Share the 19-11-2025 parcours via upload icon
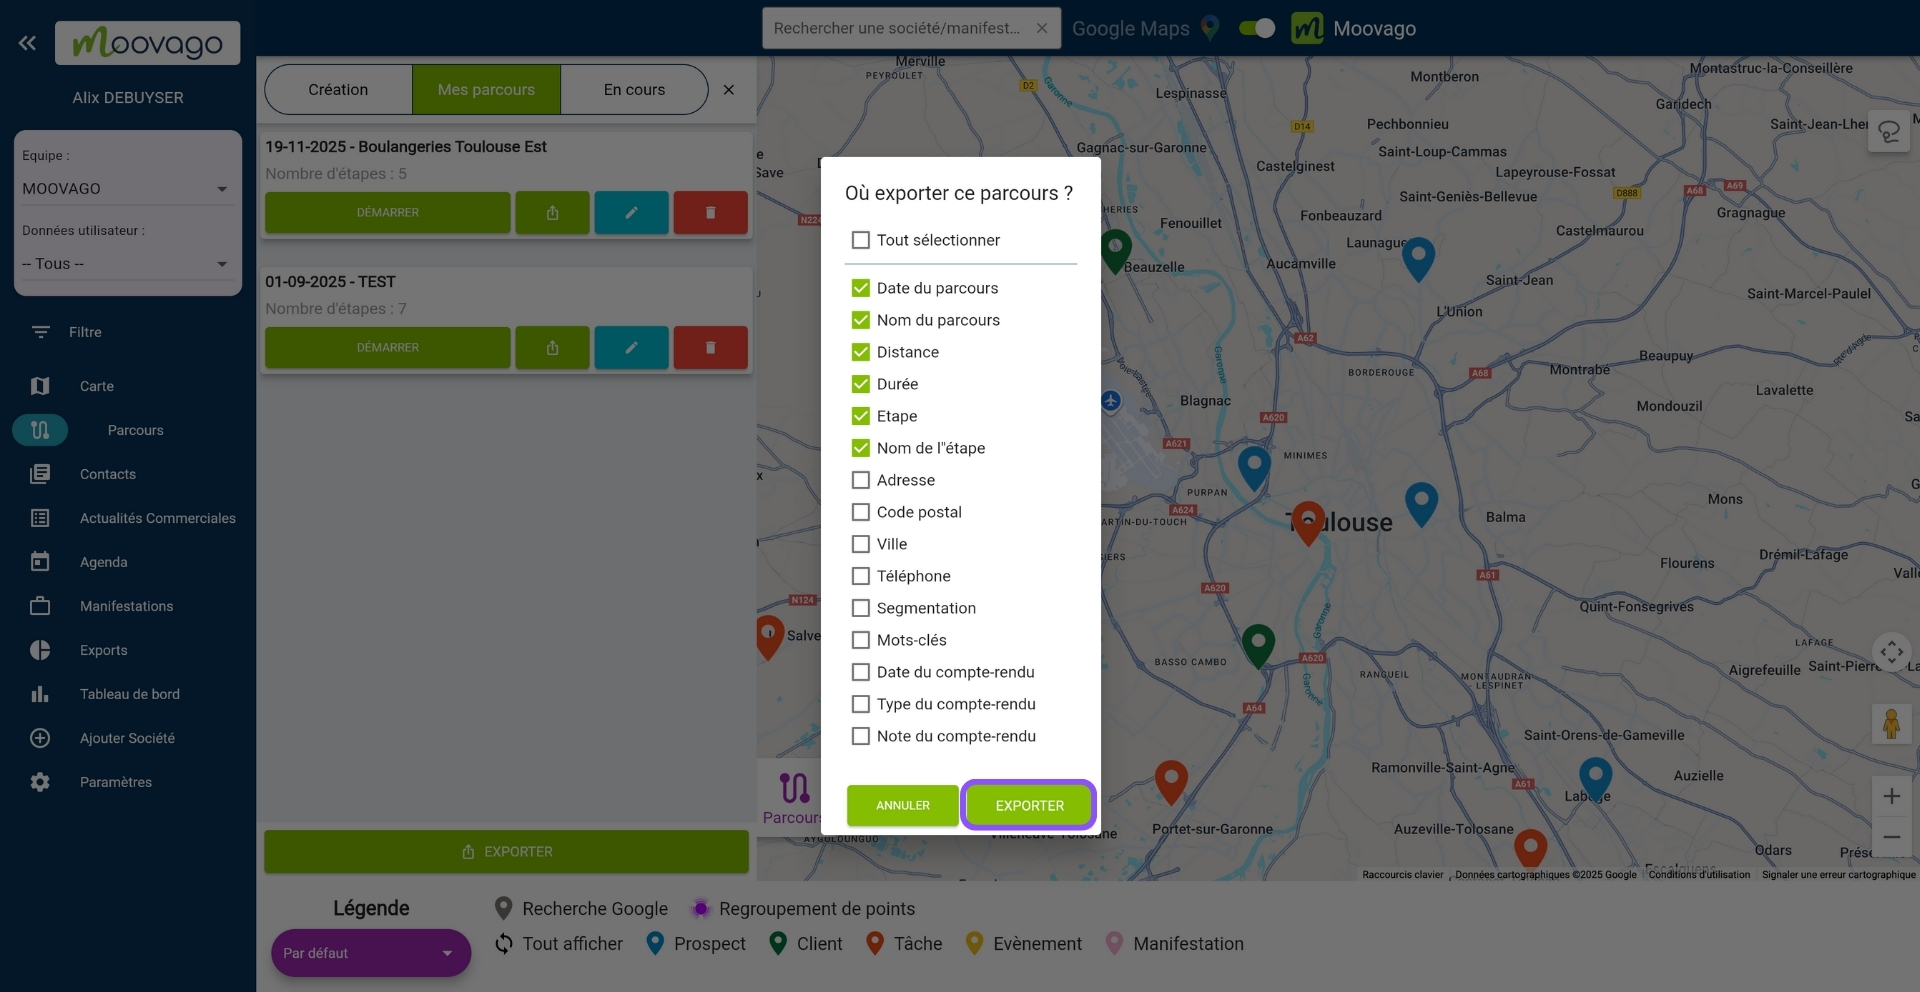 [552, 212]
